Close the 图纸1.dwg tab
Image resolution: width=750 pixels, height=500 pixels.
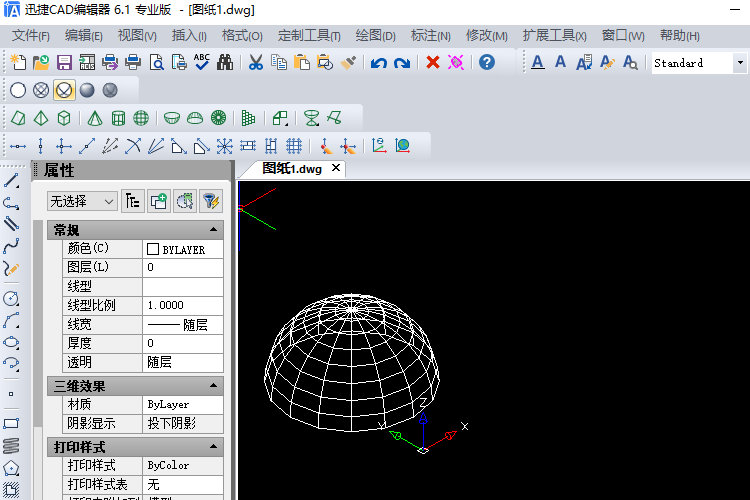point(336,168)
